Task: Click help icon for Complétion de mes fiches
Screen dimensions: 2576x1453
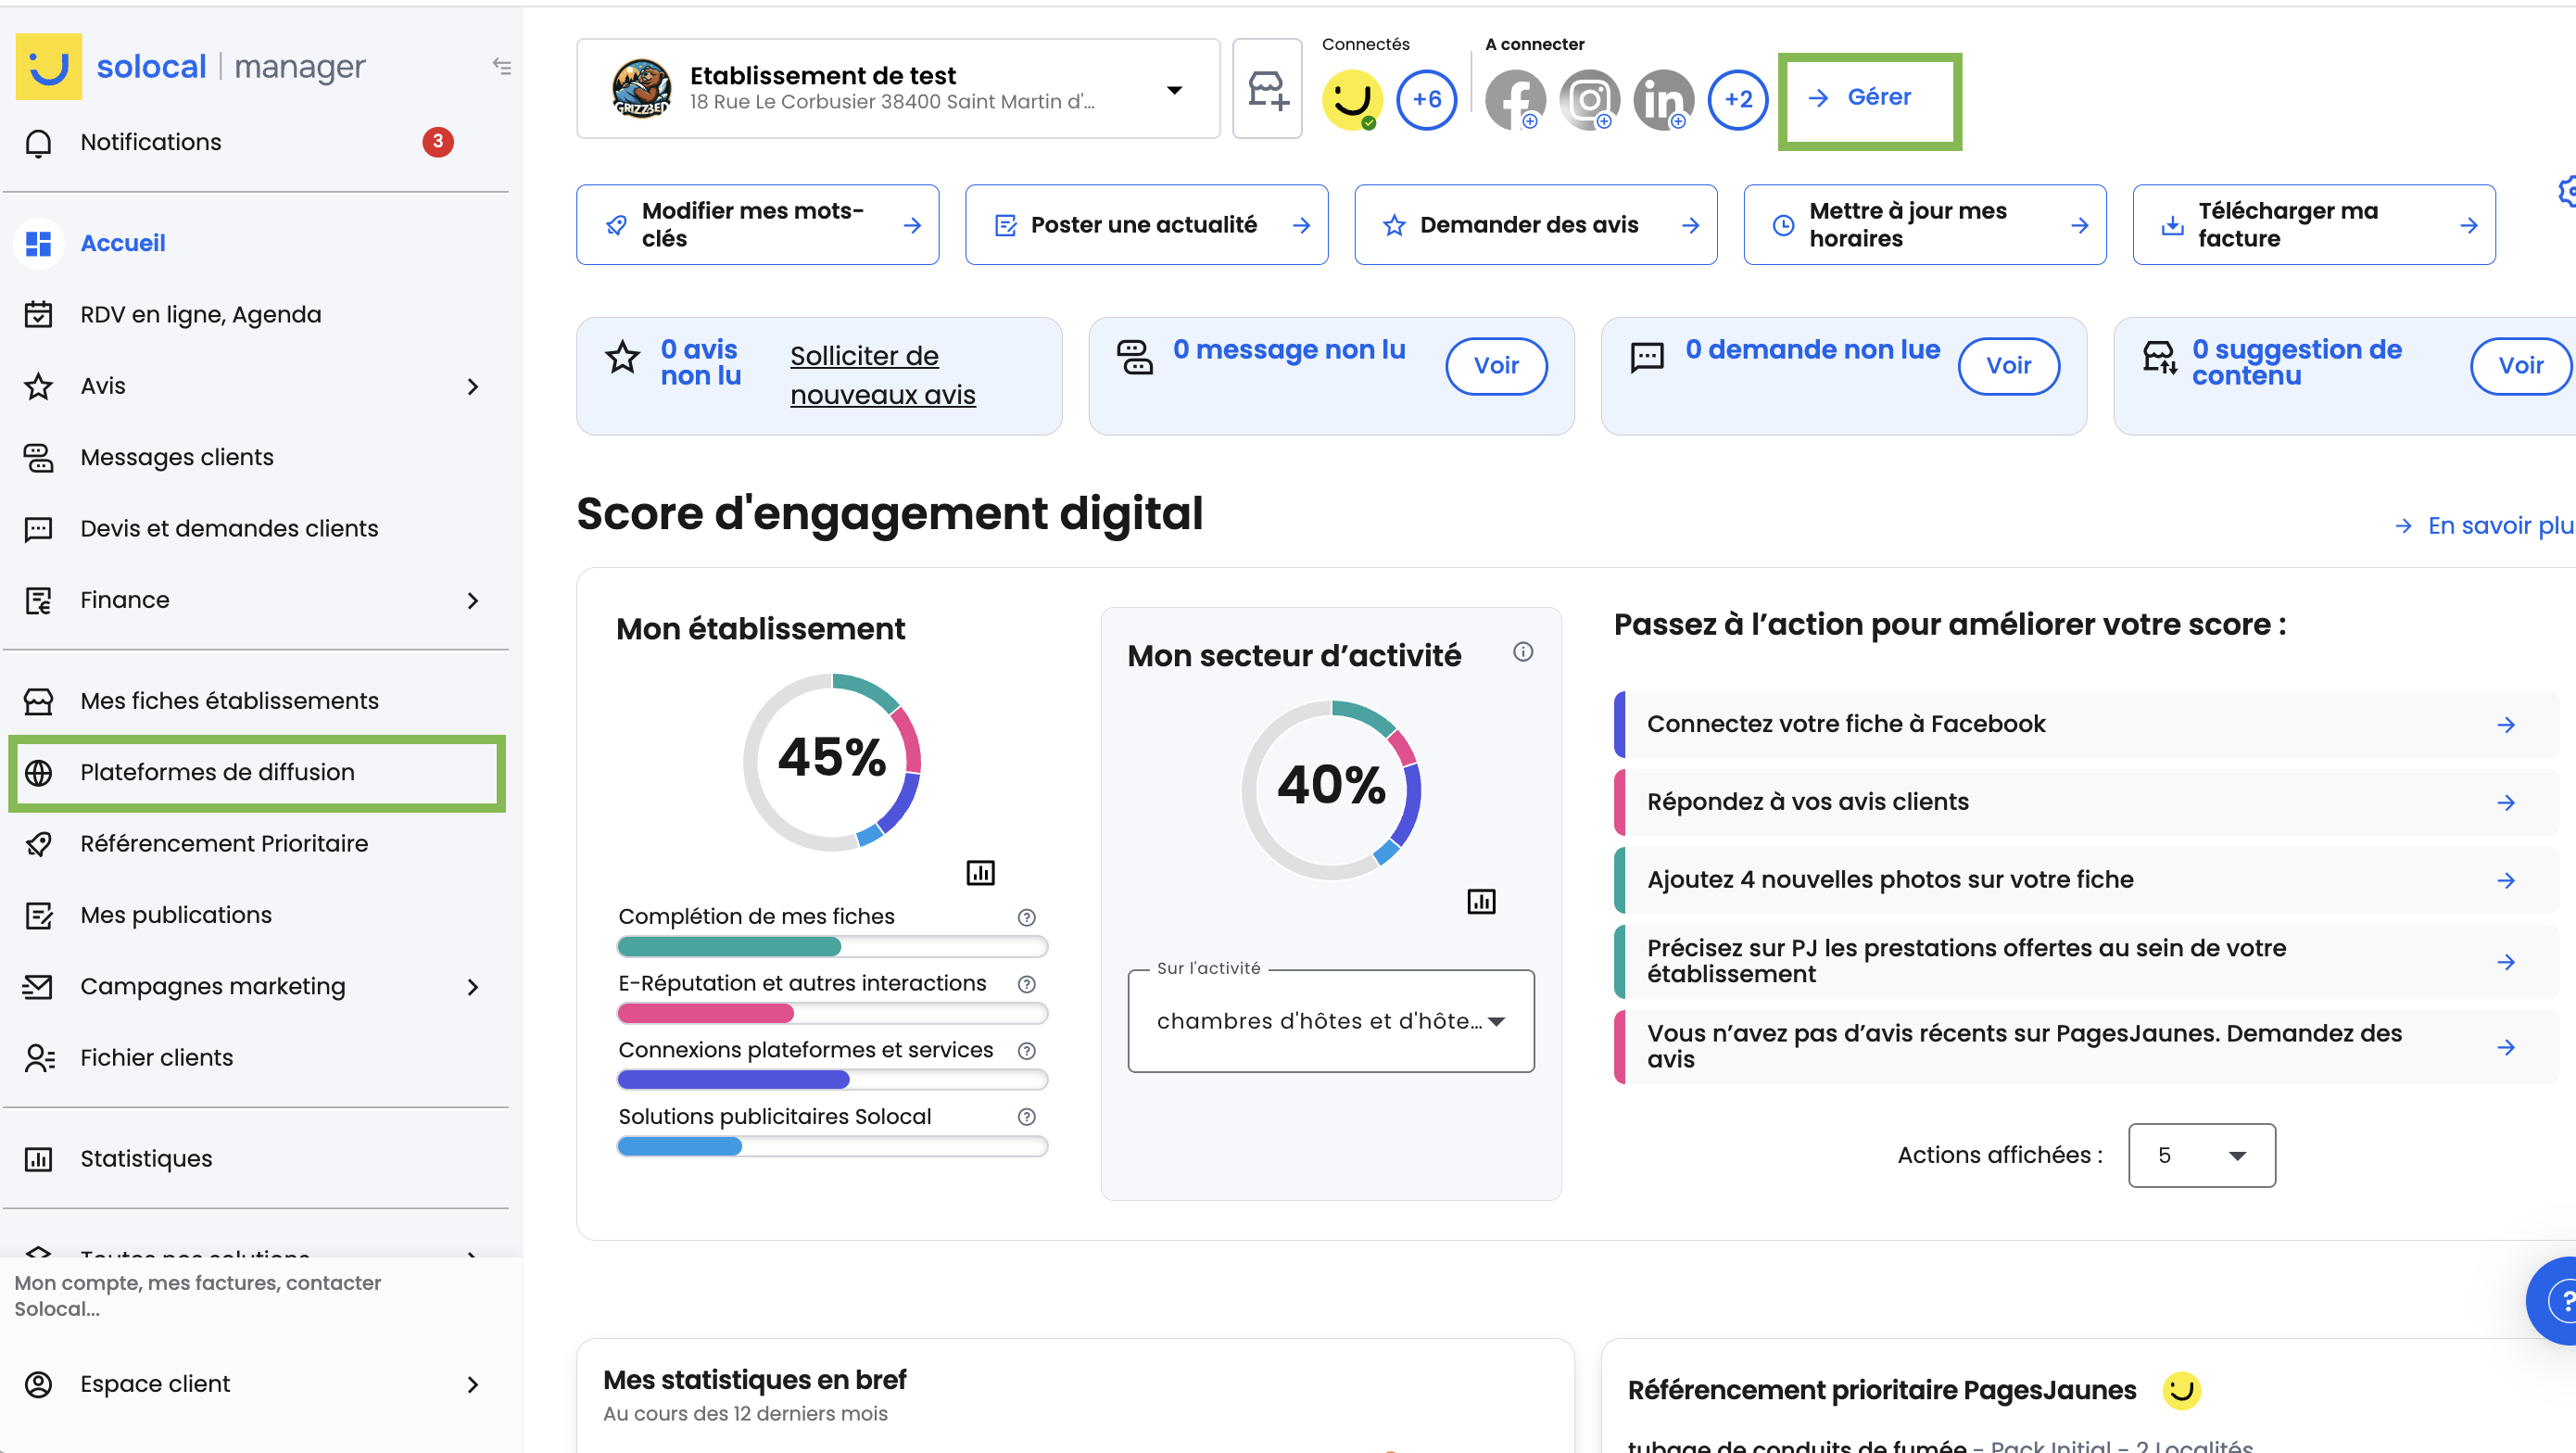Action: pos(1026,917)
